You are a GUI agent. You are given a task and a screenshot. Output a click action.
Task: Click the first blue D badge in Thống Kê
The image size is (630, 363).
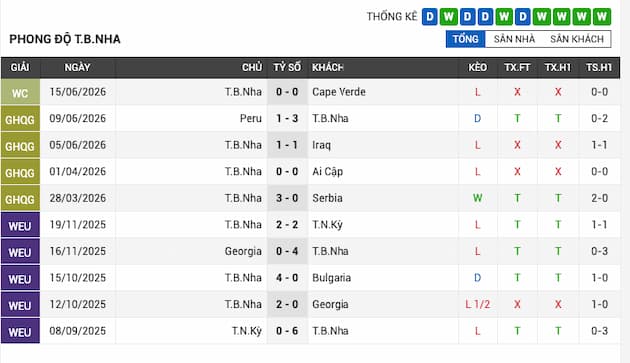(x=430, y=17)
